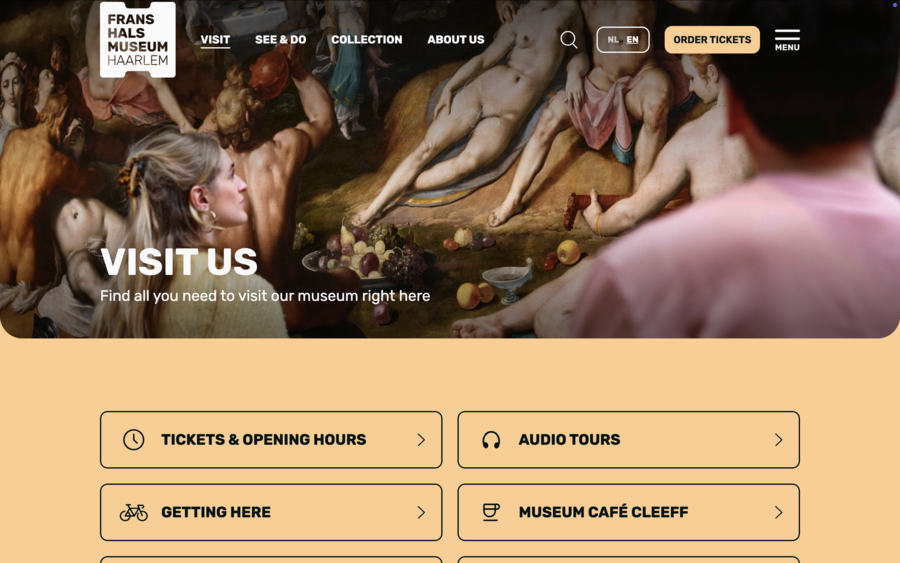Click the bicycle icon for Getting Here

click(x=134, y=512)
